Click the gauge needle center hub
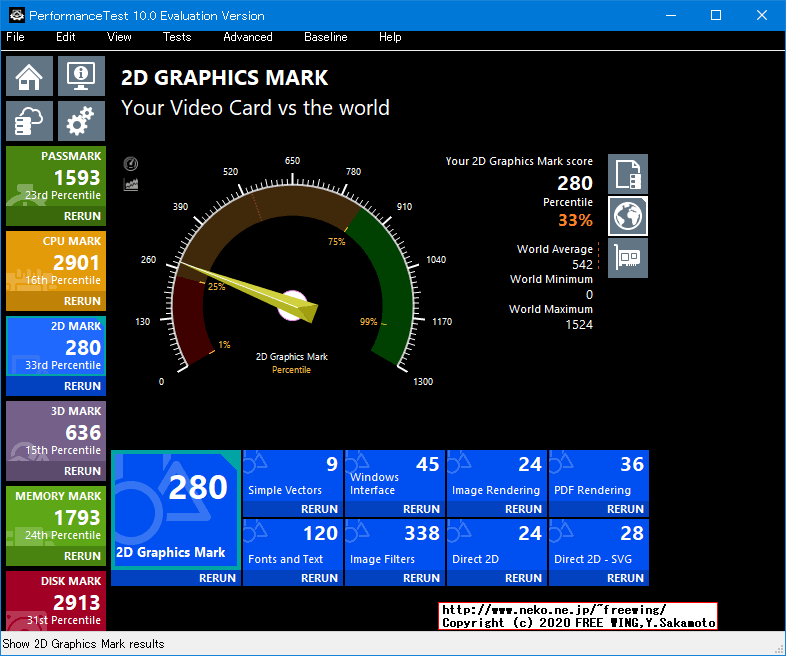 click(x=293, y=305)
